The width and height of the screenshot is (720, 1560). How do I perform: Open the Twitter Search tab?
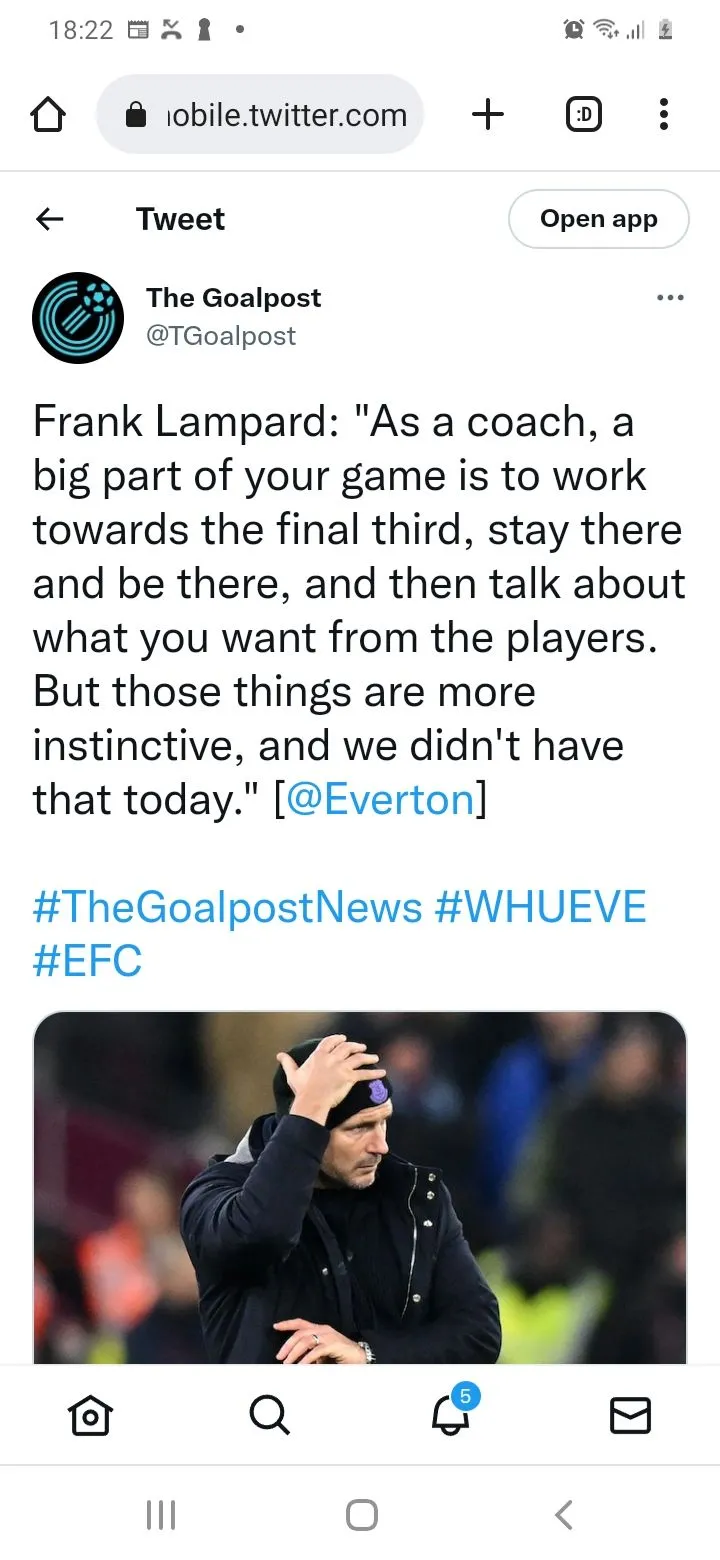tap(269, 1415)
